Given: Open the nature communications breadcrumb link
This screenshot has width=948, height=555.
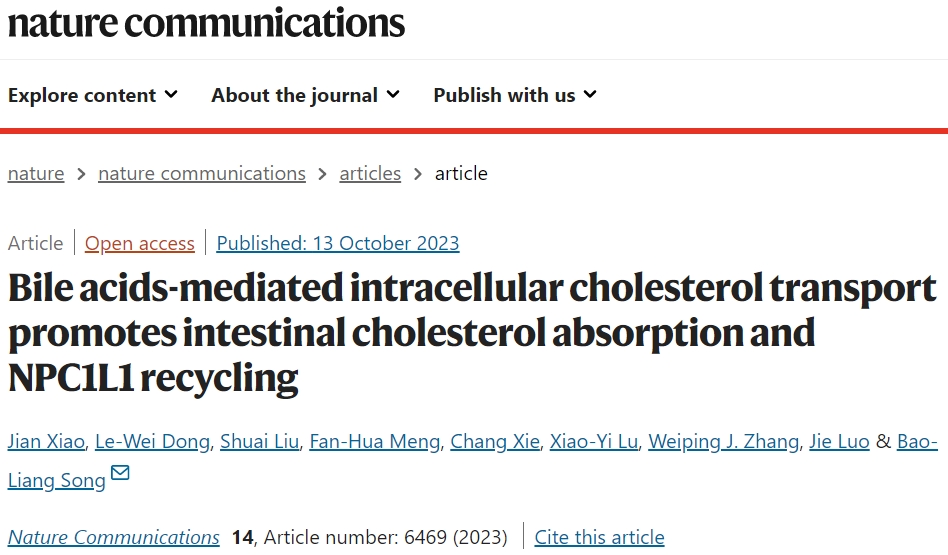Looking at the screenshot, I should pos(202,174).
